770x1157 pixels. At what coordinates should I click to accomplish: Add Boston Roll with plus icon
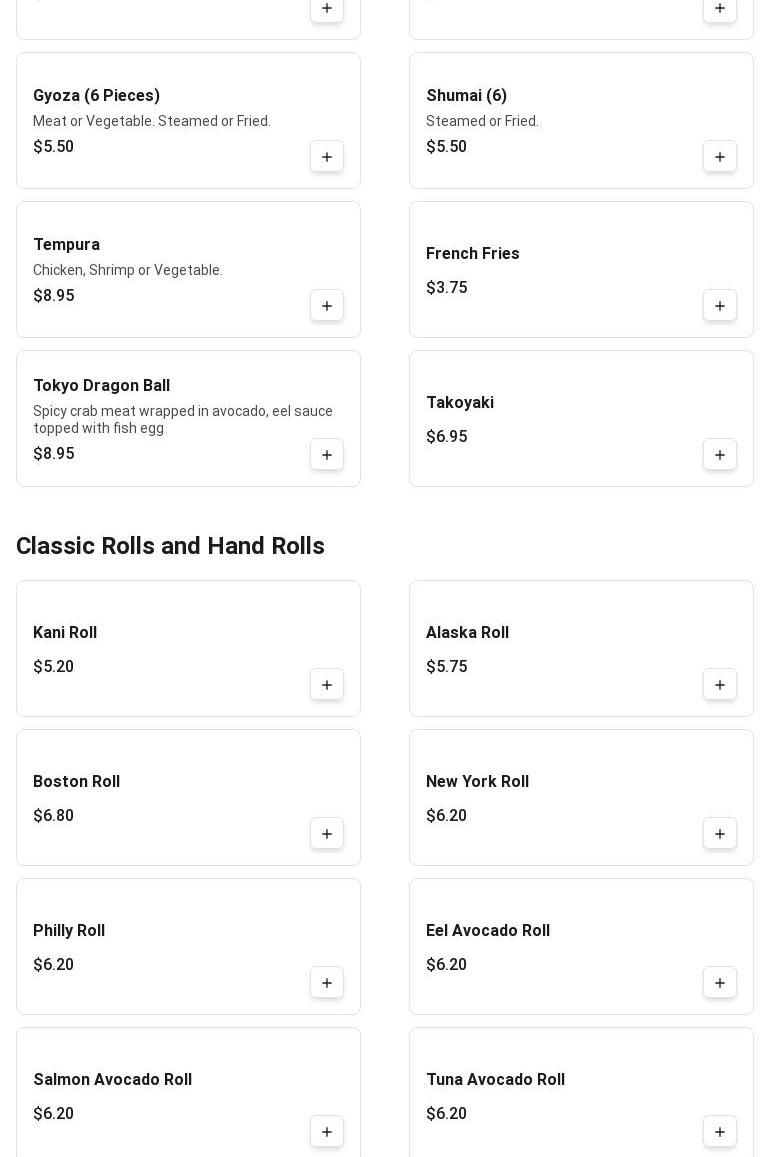tap(327, 834)
